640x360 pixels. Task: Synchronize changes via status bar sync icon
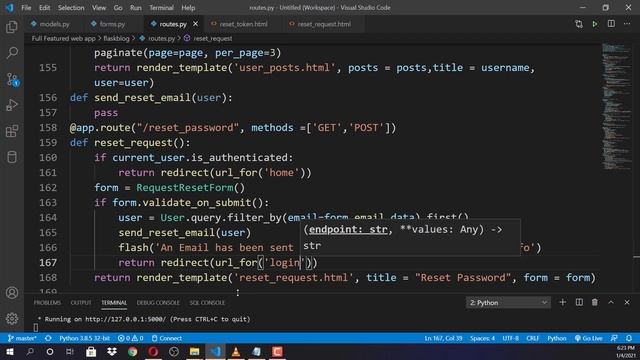pos(48,338)
